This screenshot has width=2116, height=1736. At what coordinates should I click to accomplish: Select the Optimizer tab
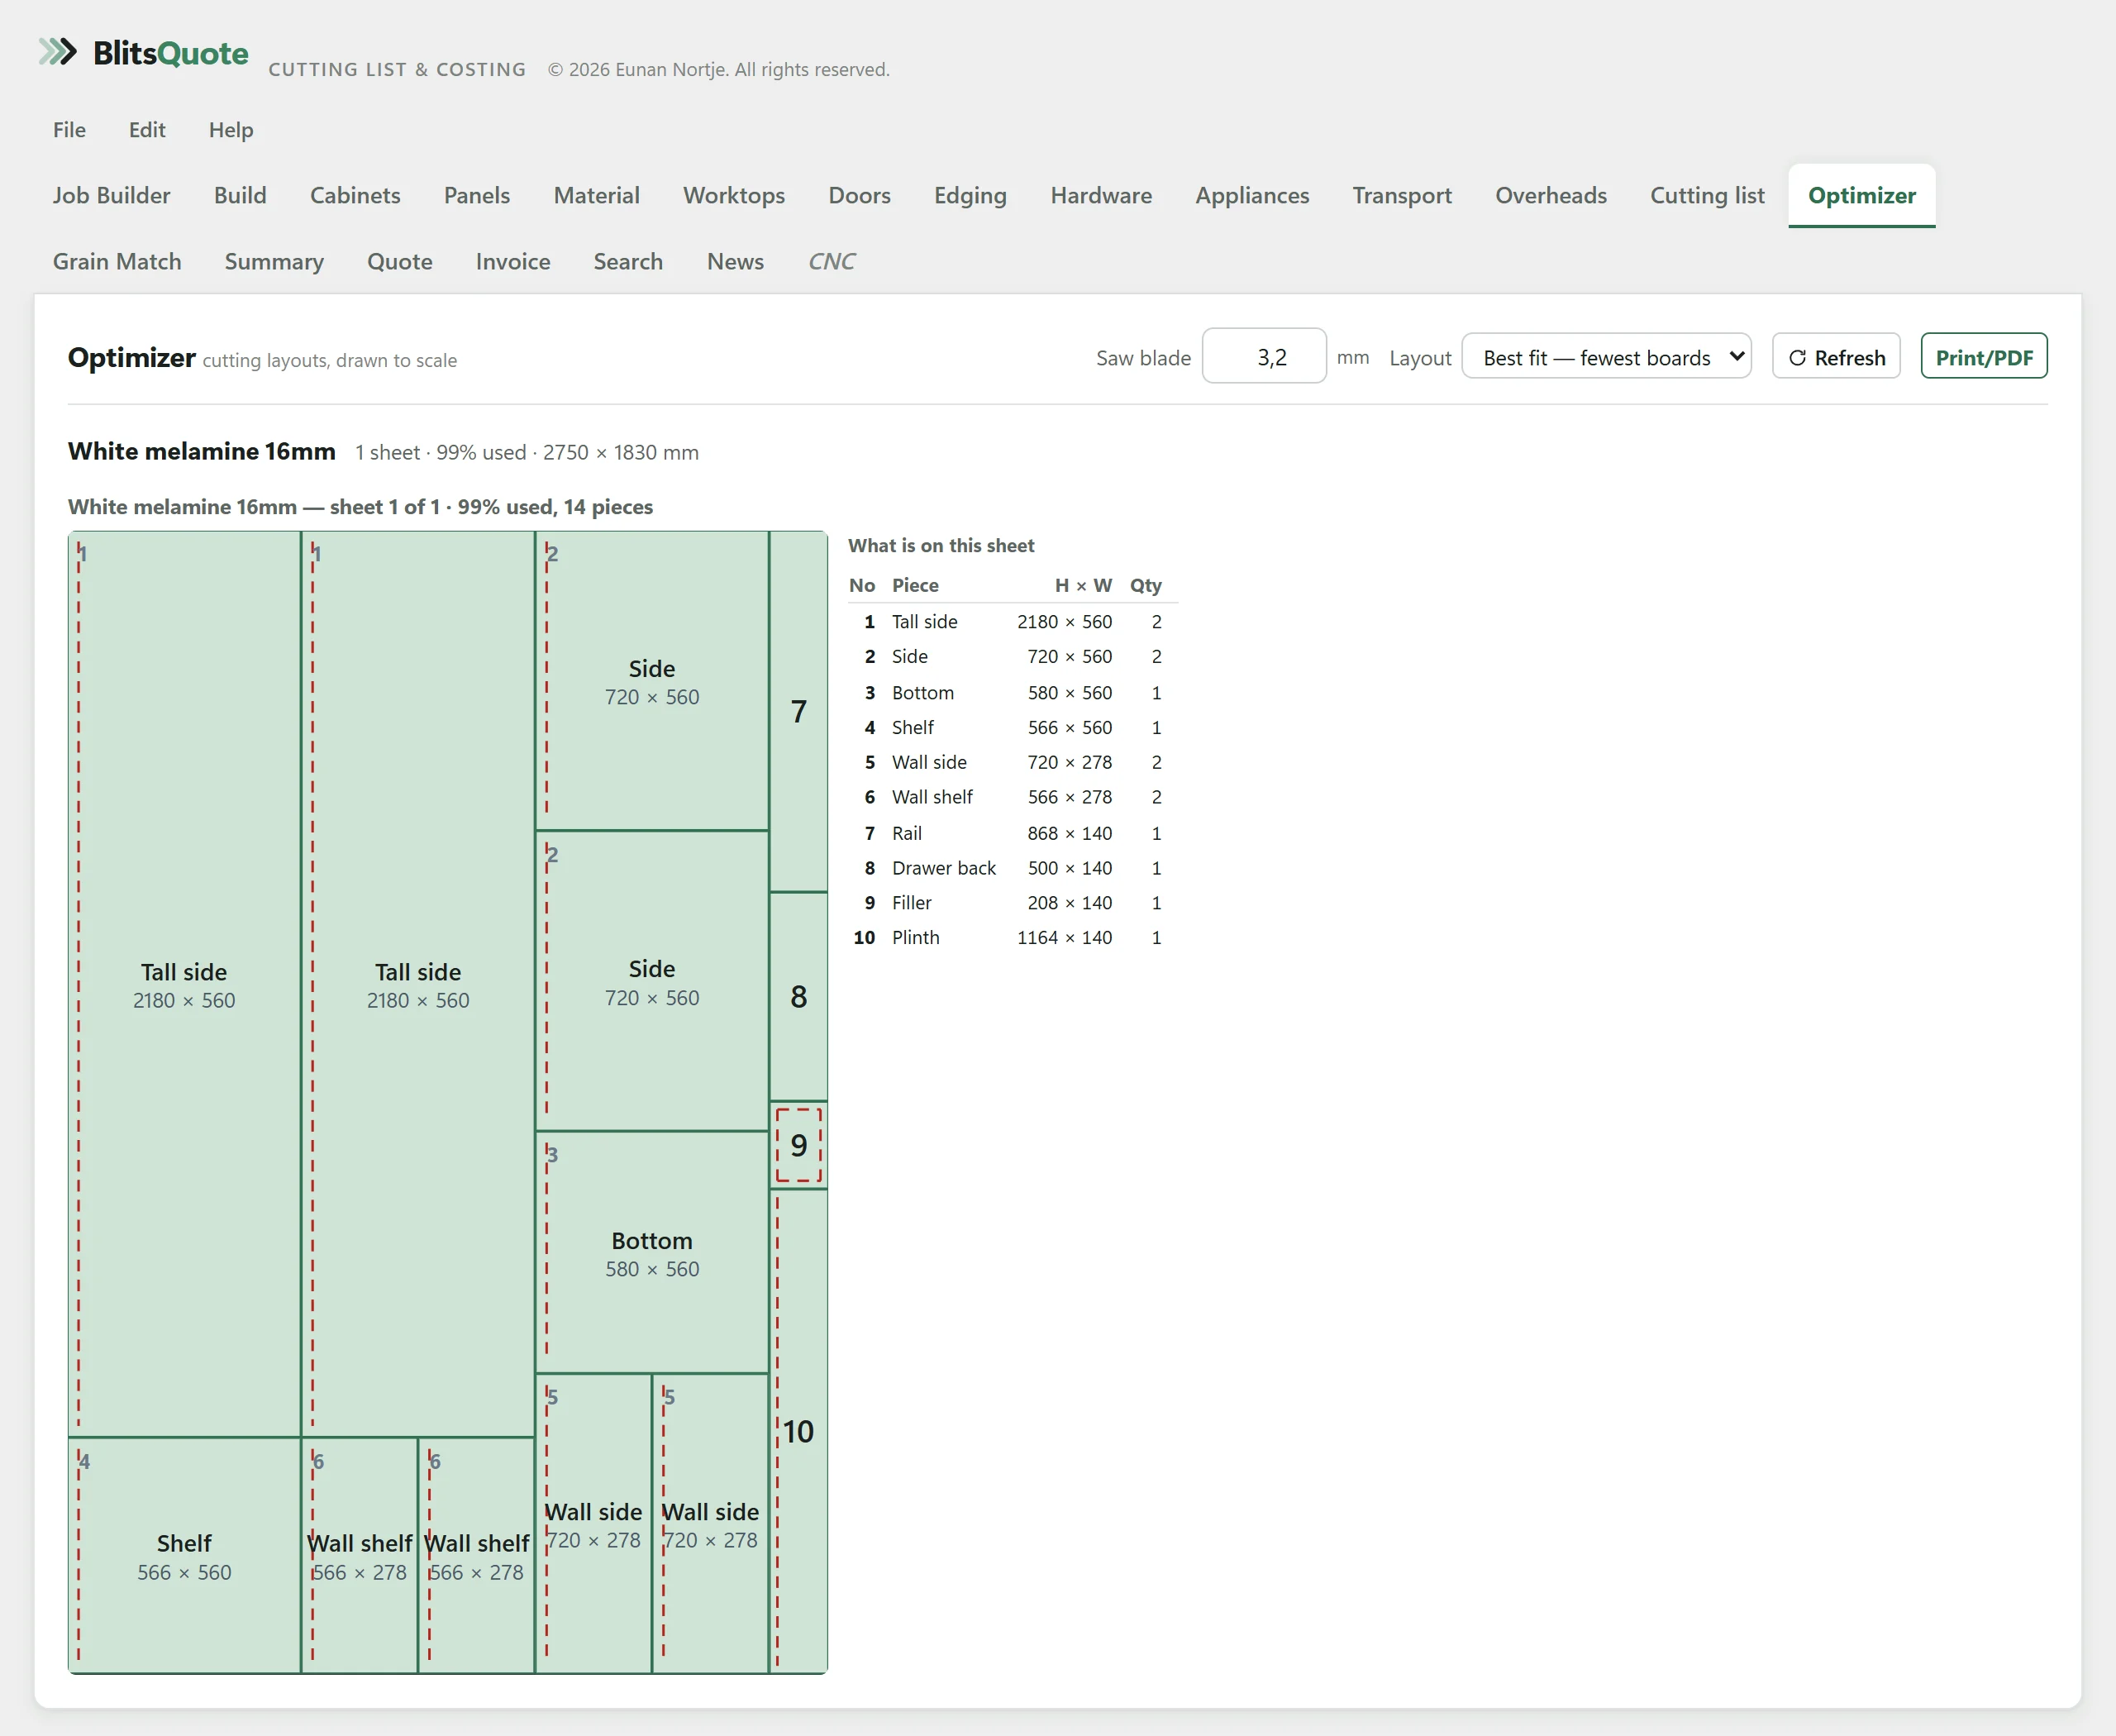(1862, 195)
